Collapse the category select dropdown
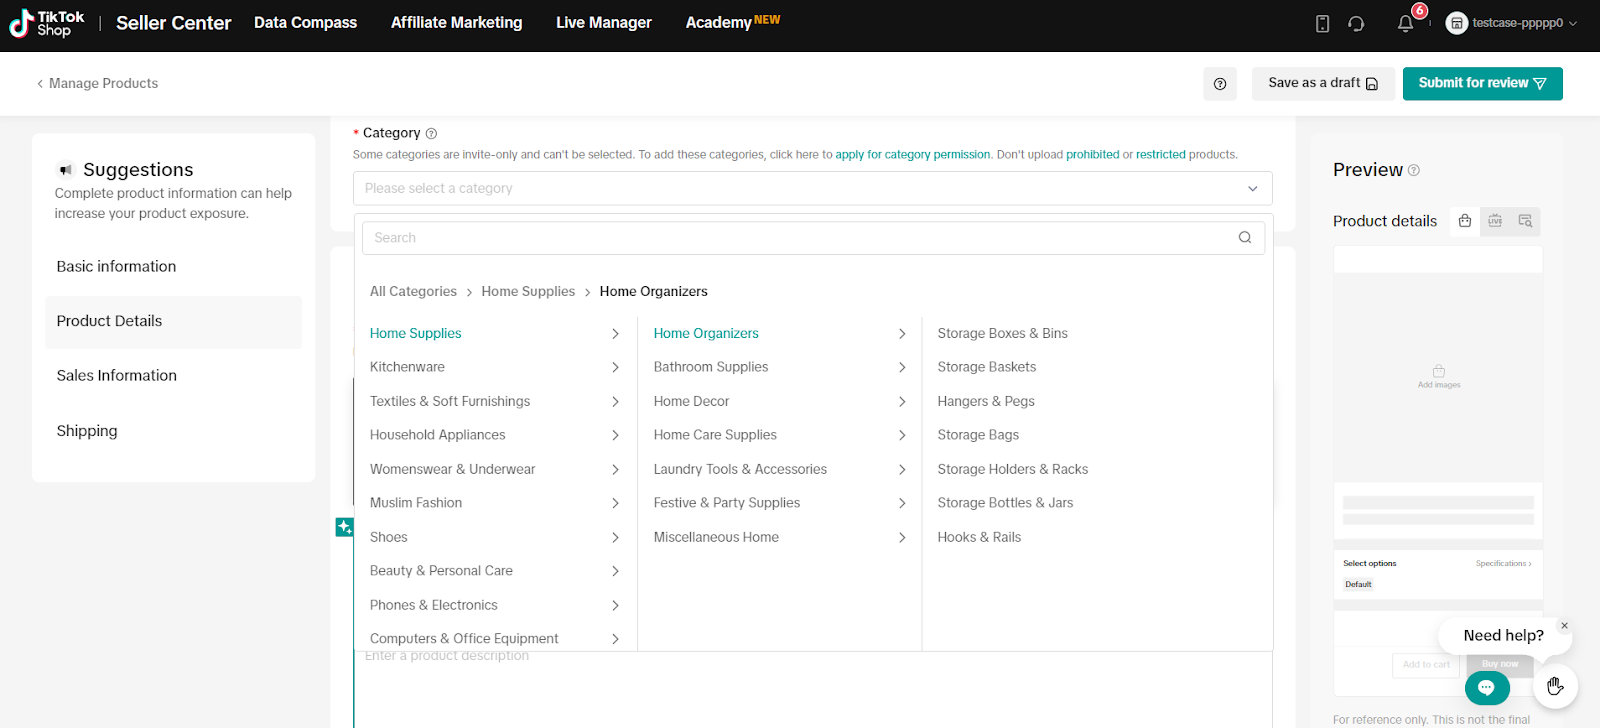Viewport: 1600px width, 728px height. pos(1252,189)
